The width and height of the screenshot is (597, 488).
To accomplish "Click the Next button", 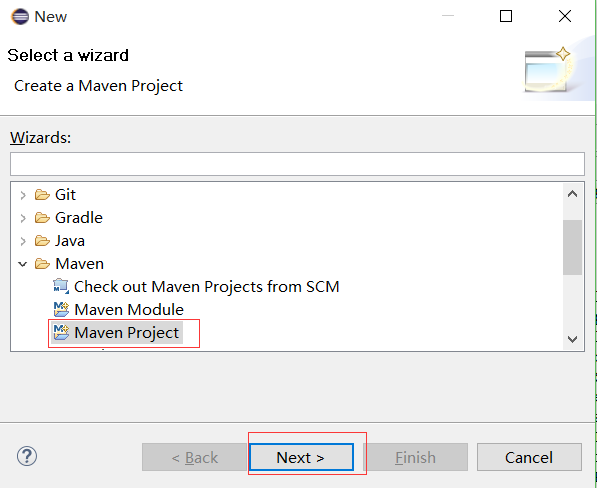I will coord(301,457).
